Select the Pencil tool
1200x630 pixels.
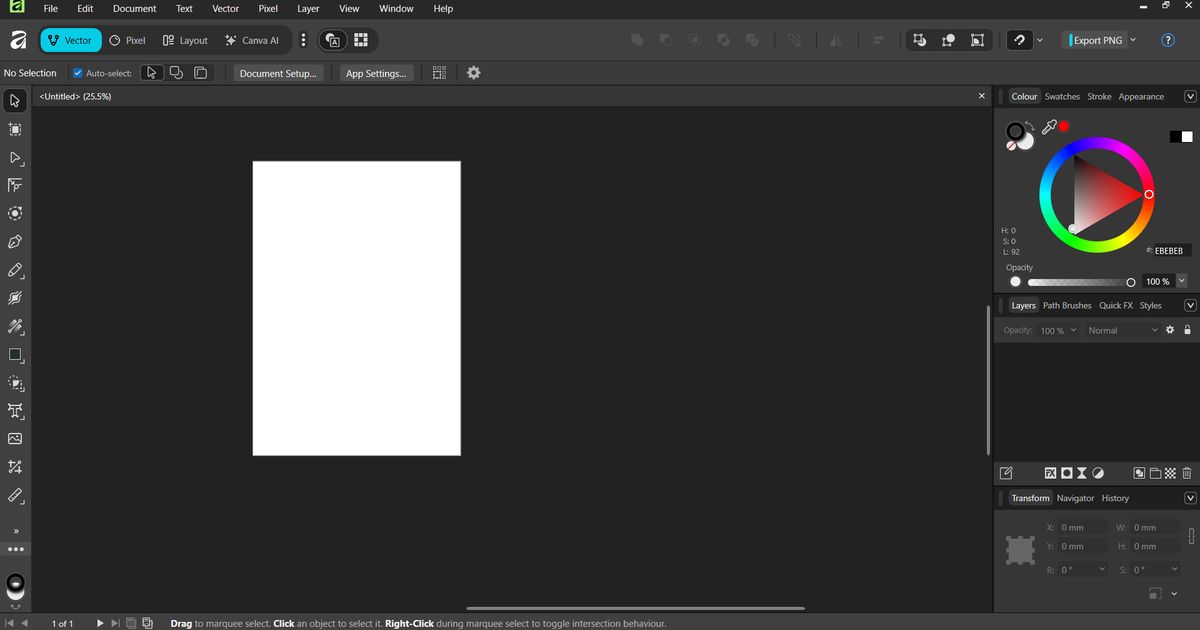15,270
